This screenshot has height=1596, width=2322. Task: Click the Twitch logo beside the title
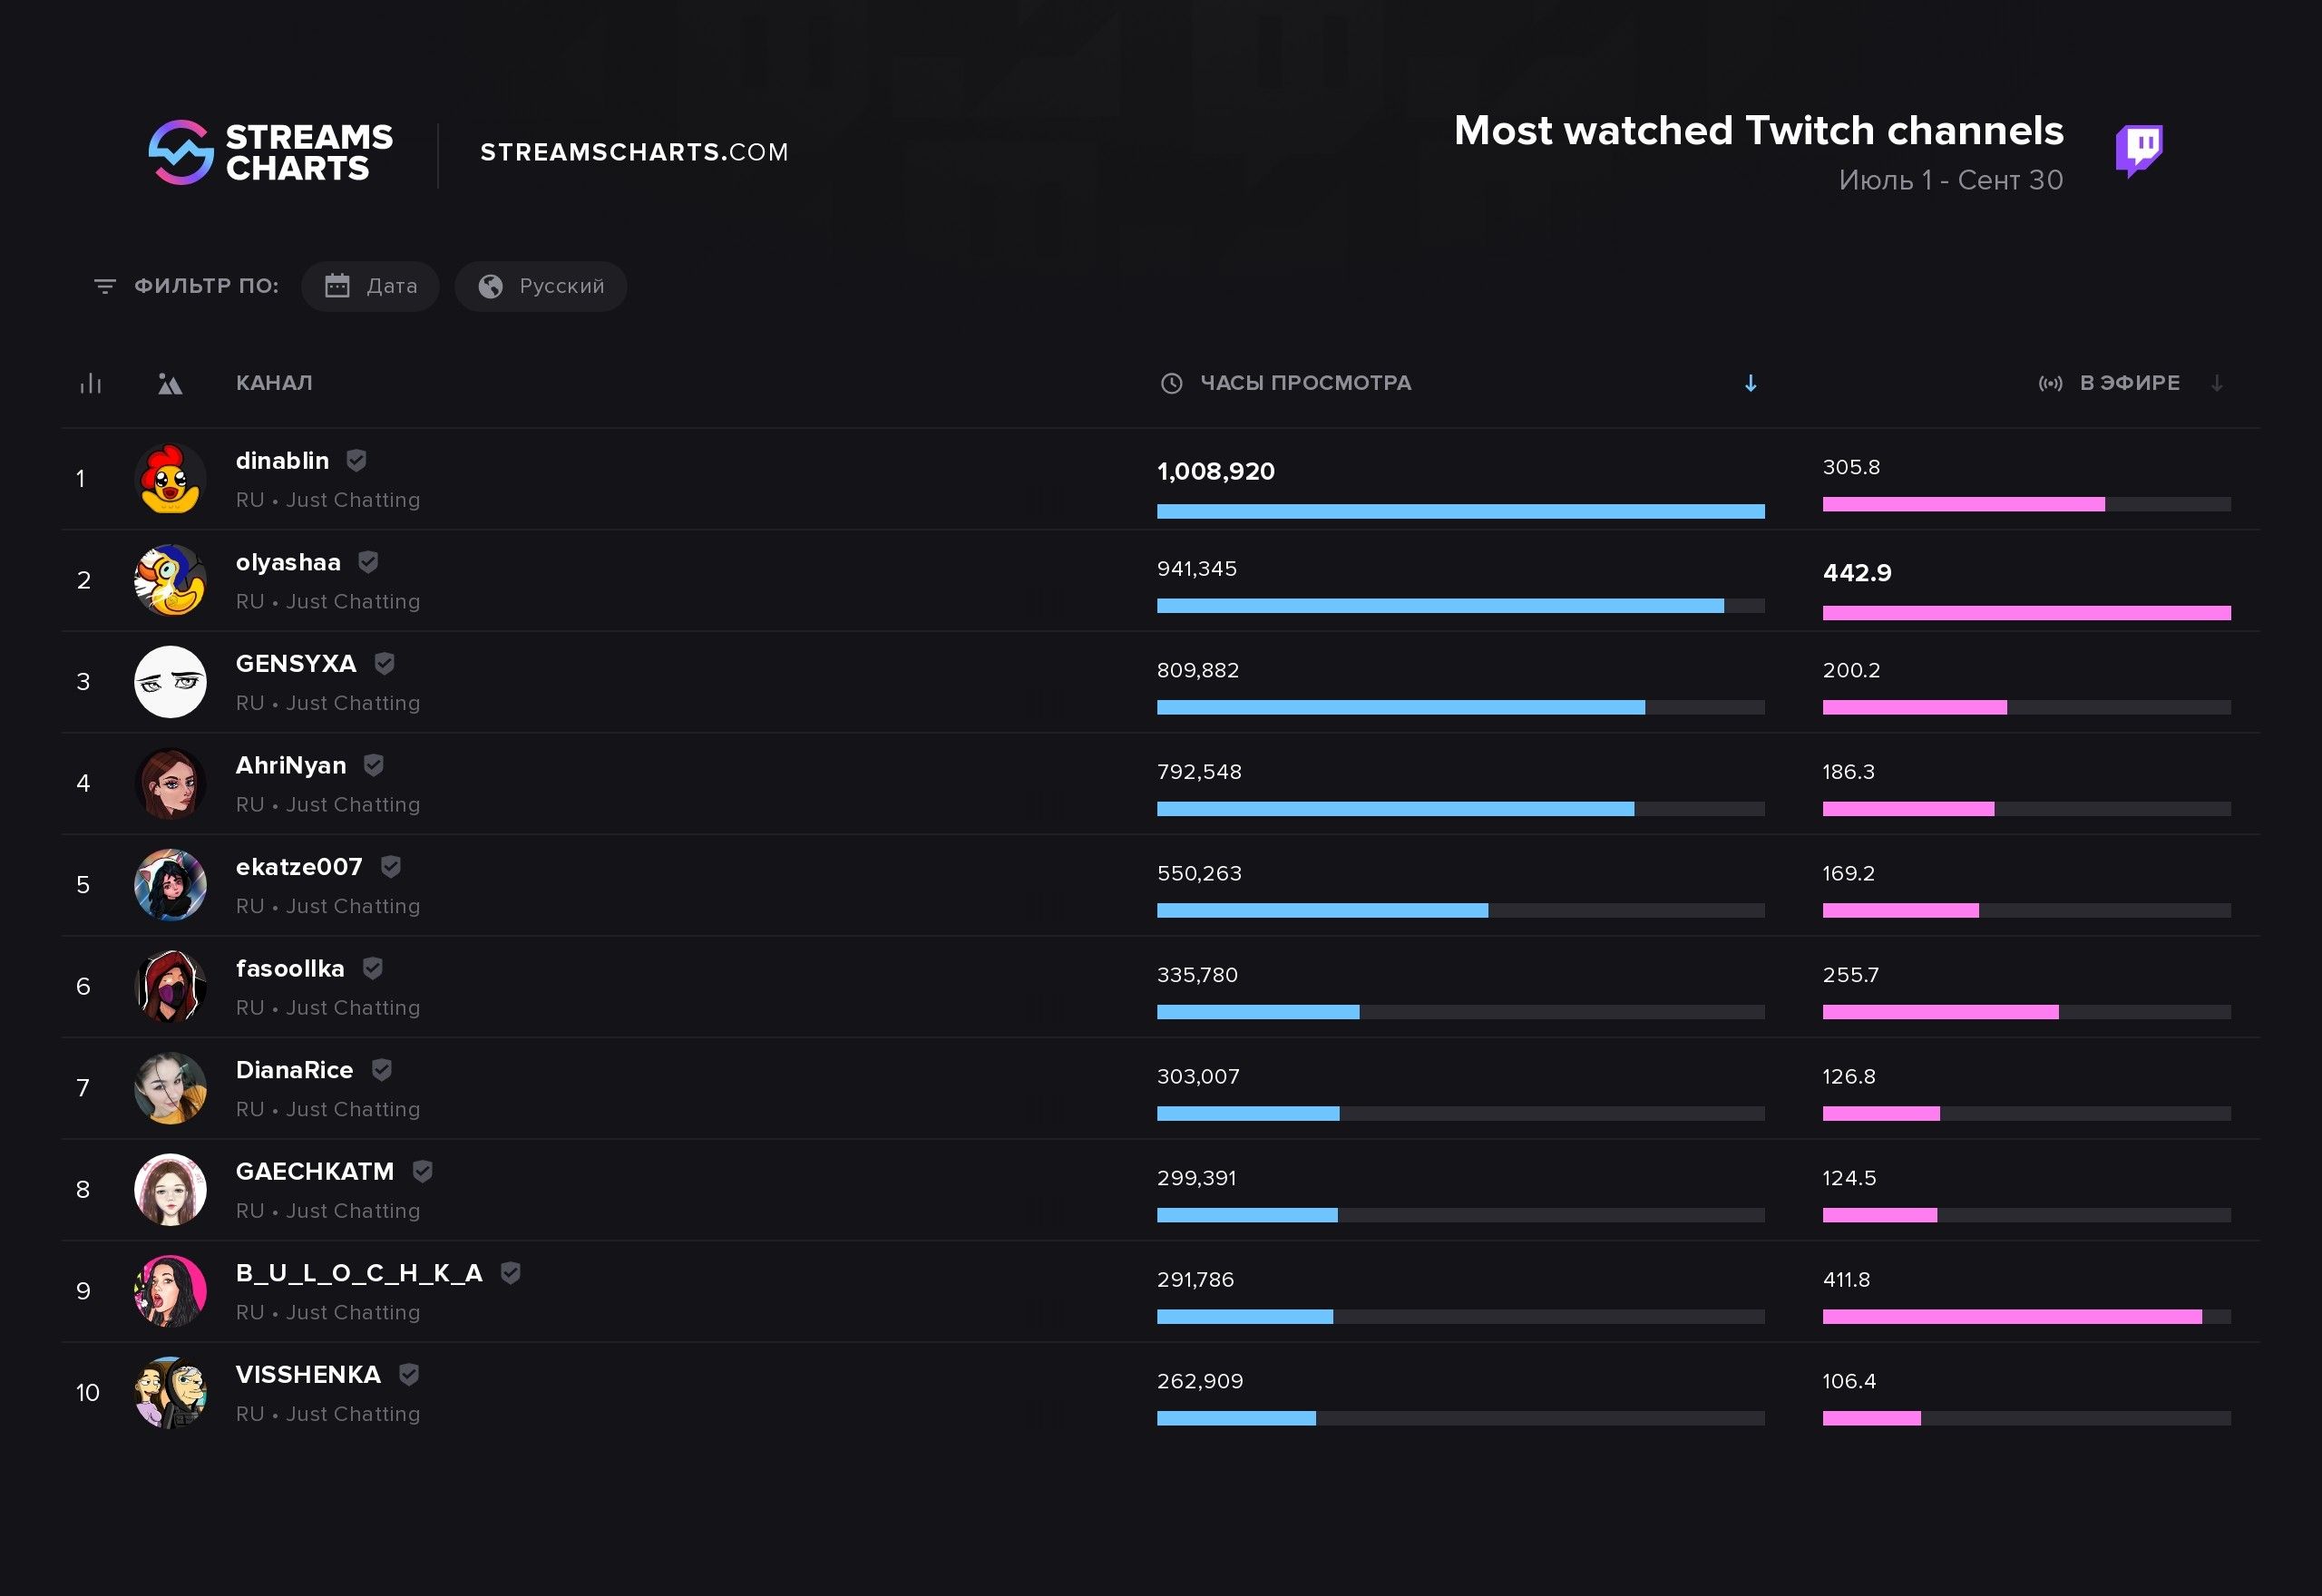coord(2141,150)
